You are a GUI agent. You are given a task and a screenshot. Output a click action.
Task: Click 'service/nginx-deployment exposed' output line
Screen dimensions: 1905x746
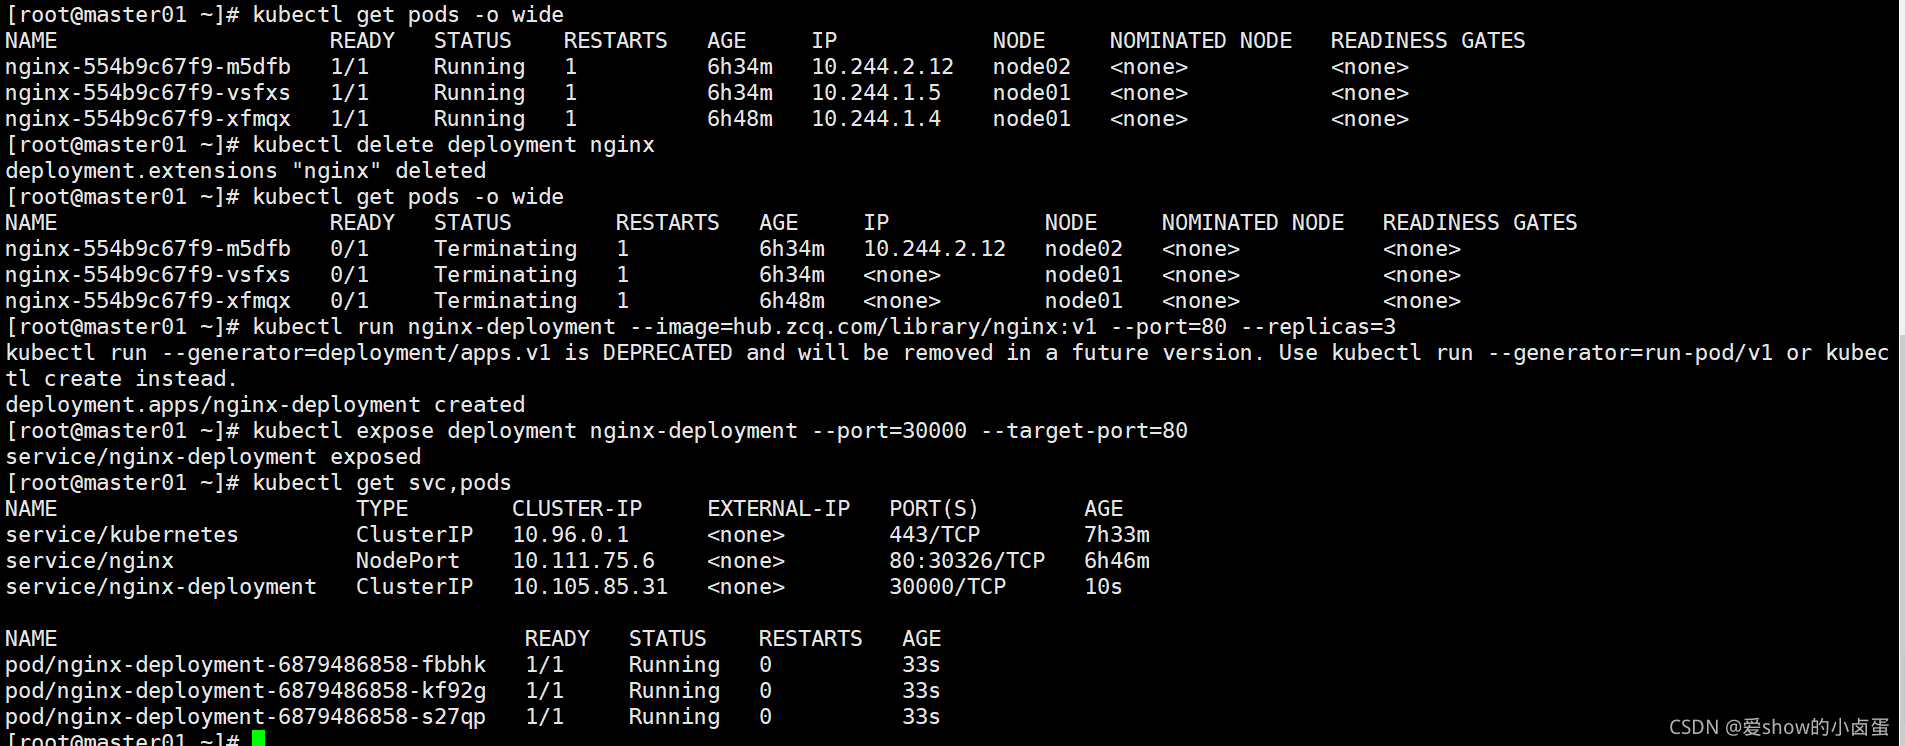click(213, 457)
